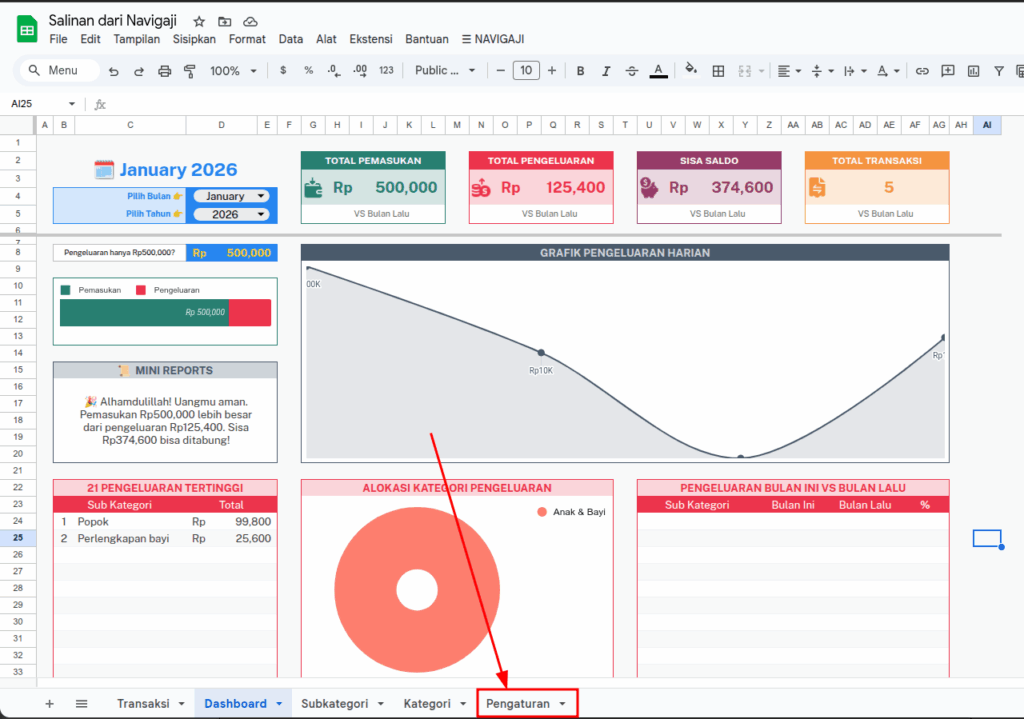The image size is (1024, 719).
Task: Open the text color picker
Action: click(658, 71)
